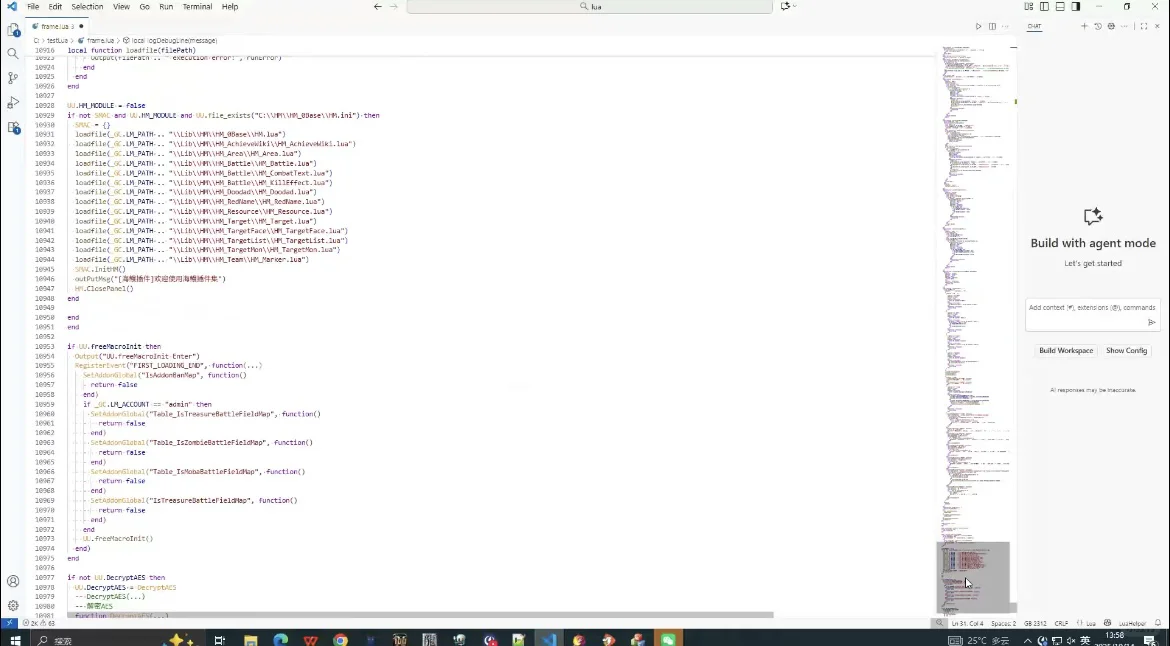Image resolution: width=1170 pixels, height=646 pixels.
Task: Open the Accounts menu icon
Action: [x=13, y=581]
